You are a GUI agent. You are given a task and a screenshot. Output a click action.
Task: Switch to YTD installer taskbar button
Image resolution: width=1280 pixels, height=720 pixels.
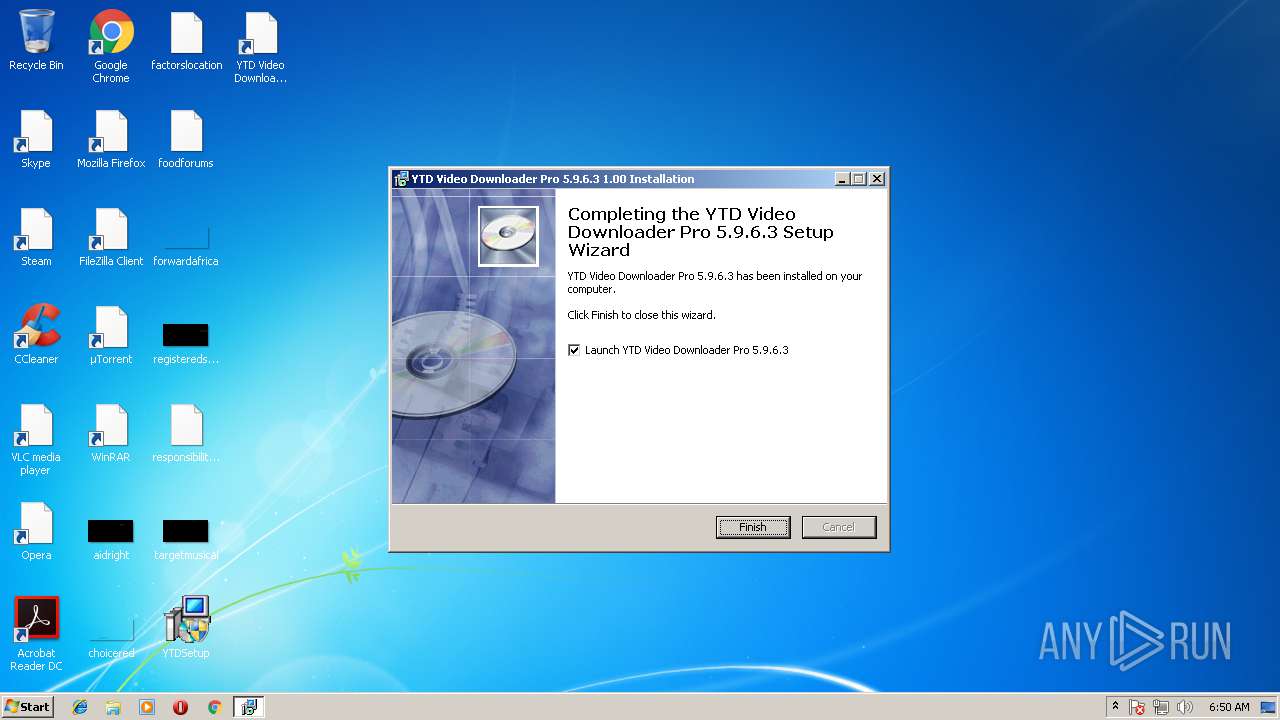[x=249, y=707]
